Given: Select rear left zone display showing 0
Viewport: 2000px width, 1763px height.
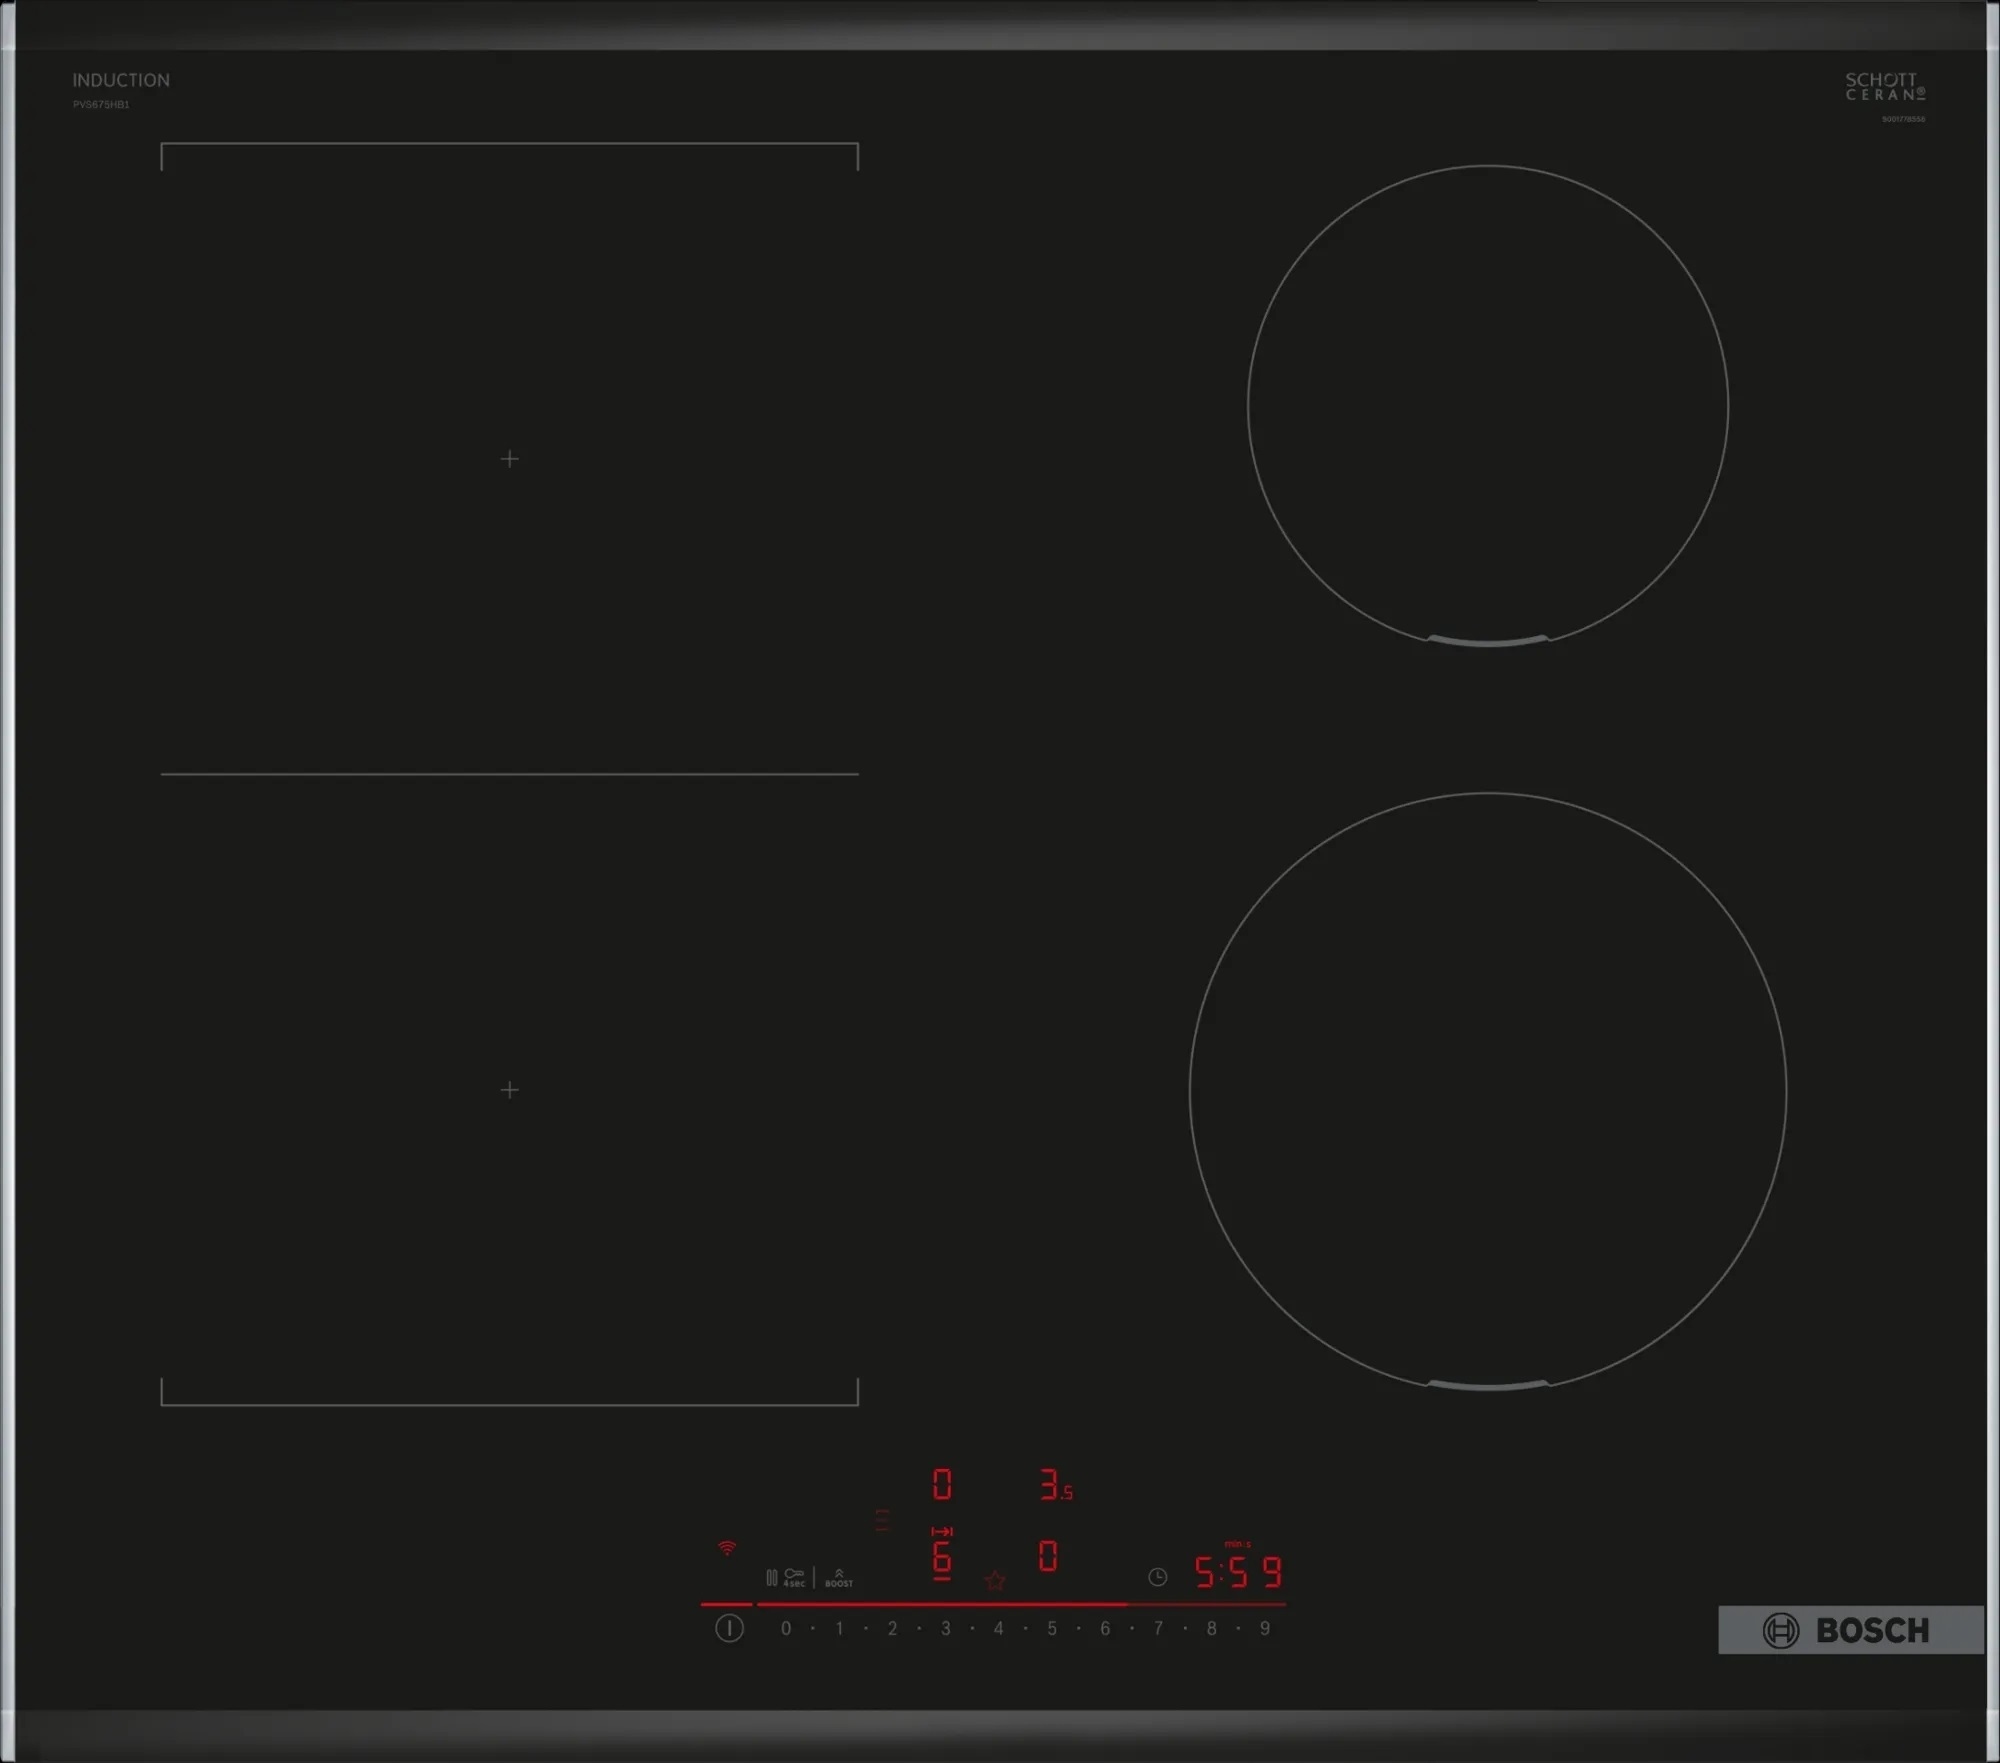Looking at the screenshot, I should click(x=941, y=1484).
